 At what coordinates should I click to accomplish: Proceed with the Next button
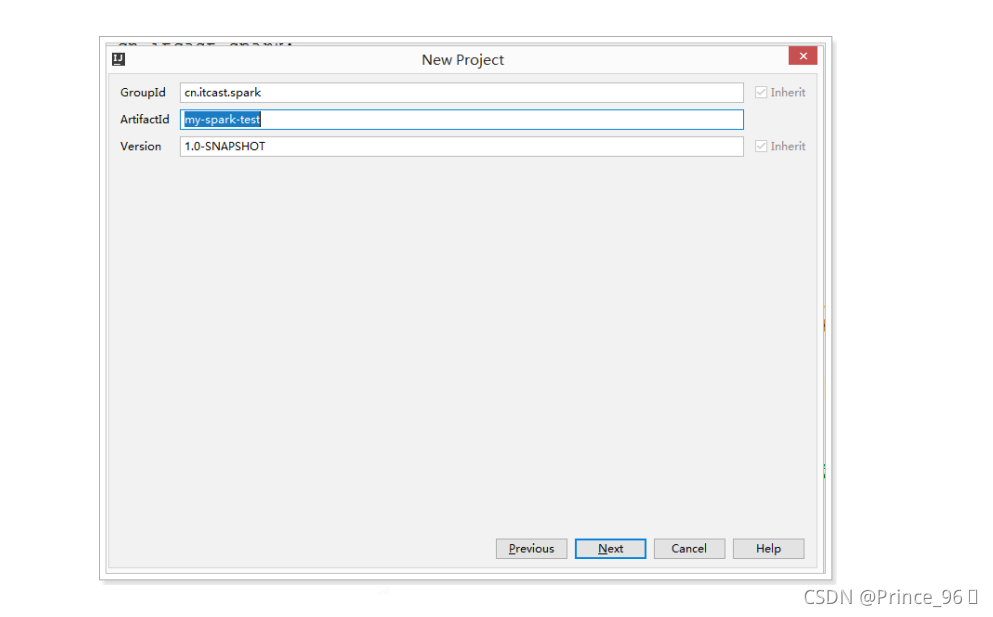click(610, 549)
